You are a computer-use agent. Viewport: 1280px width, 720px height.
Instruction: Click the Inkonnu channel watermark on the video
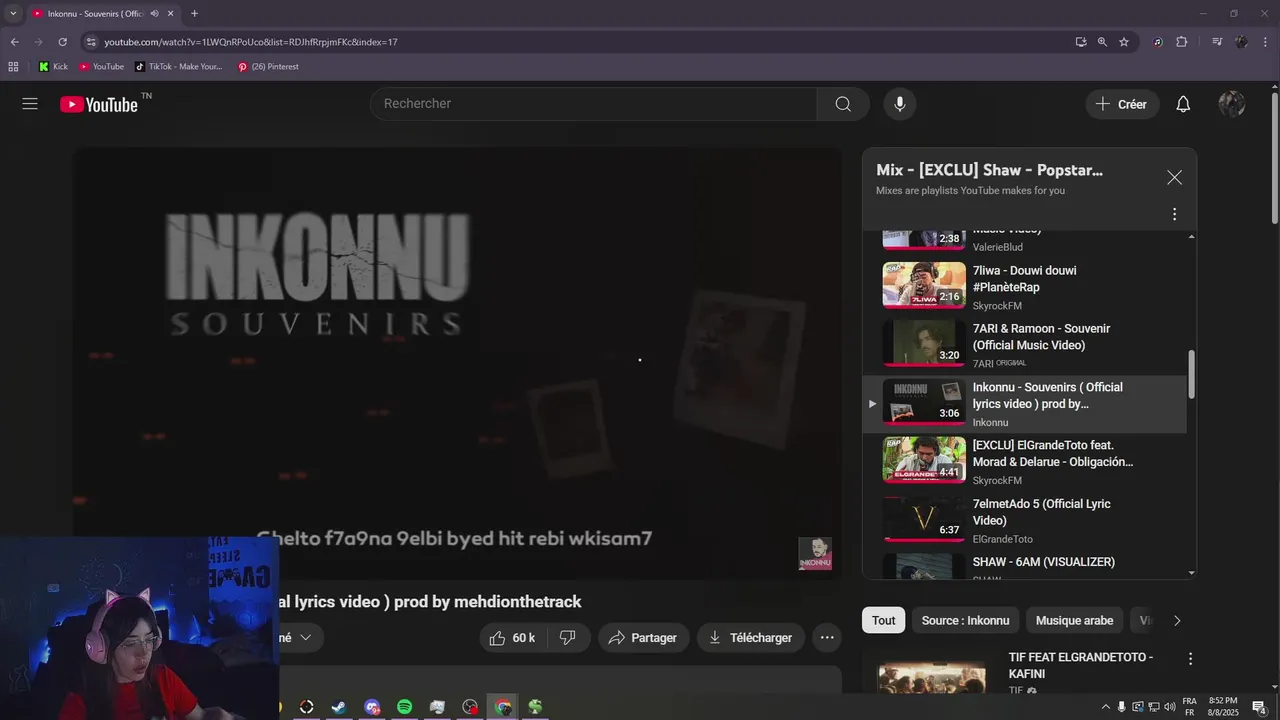[x=815, y=554]
